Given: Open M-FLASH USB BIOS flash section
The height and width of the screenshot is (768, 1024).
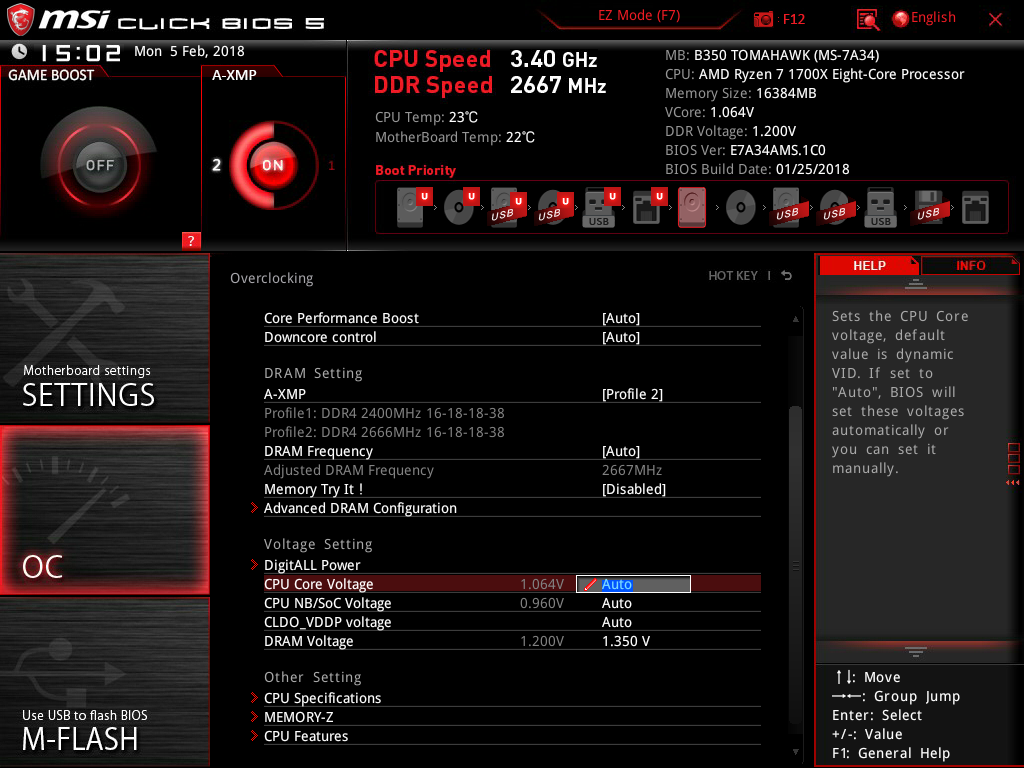Looking at the screenshot, I should (104, 681).
